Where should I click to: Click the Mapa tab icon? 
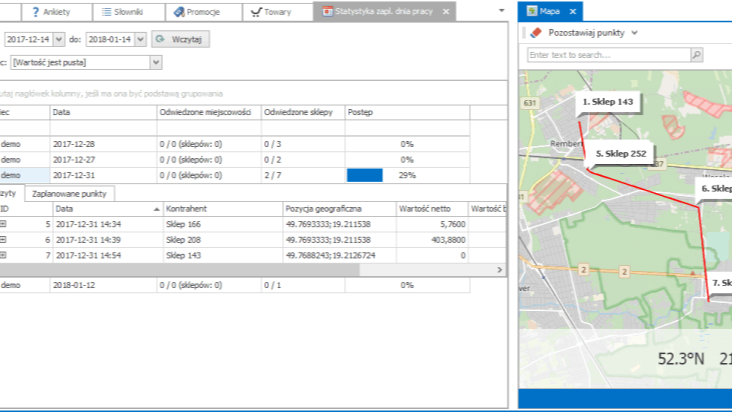[x=532, y=12]
